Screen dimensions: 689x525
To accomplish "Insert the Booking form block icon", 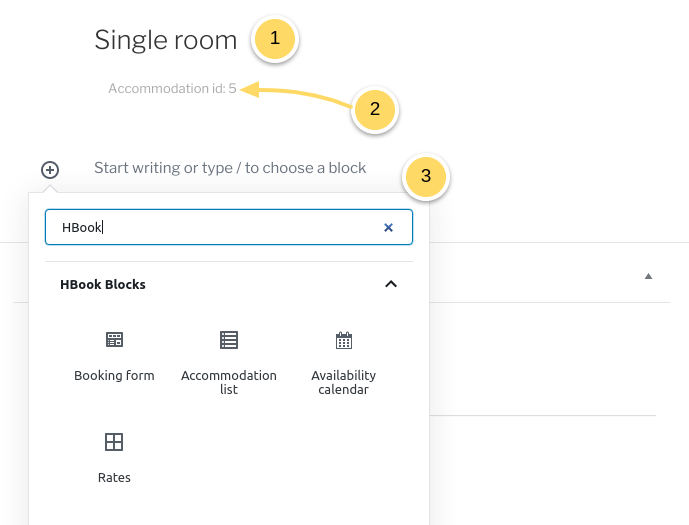I will [x=114, y=340].
